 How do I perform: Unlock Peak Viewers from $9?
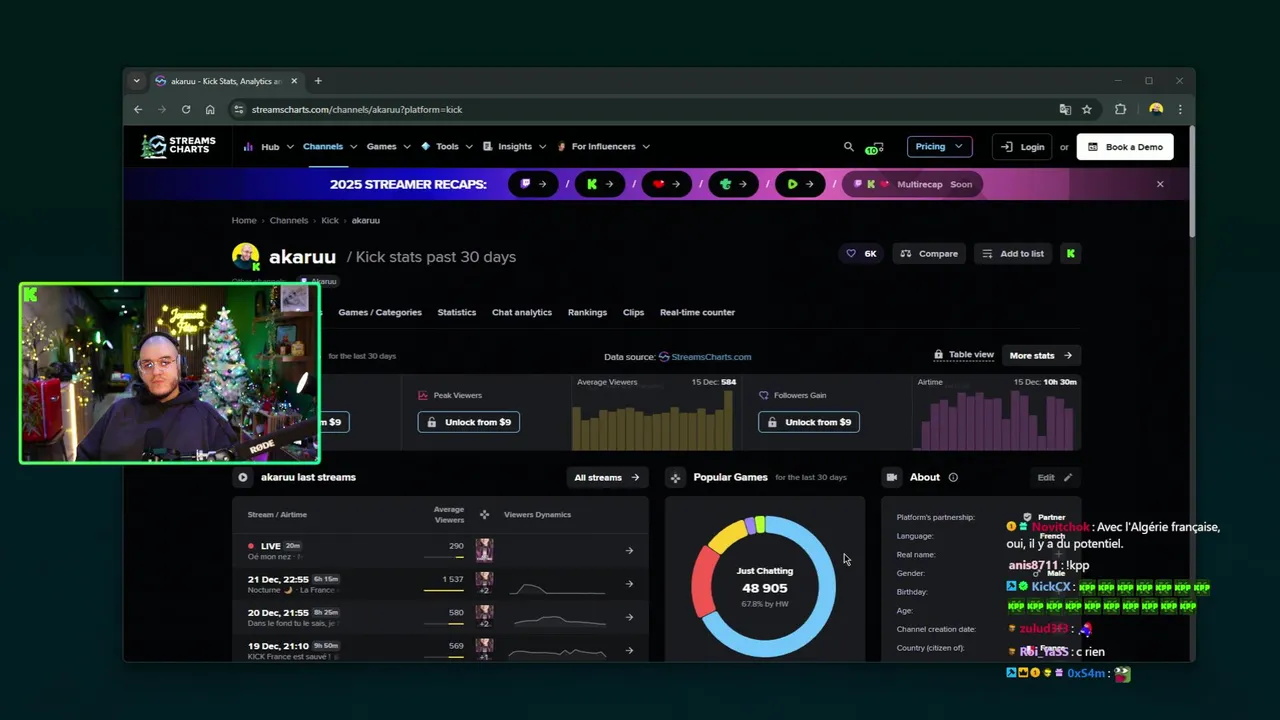pos(469,422)
